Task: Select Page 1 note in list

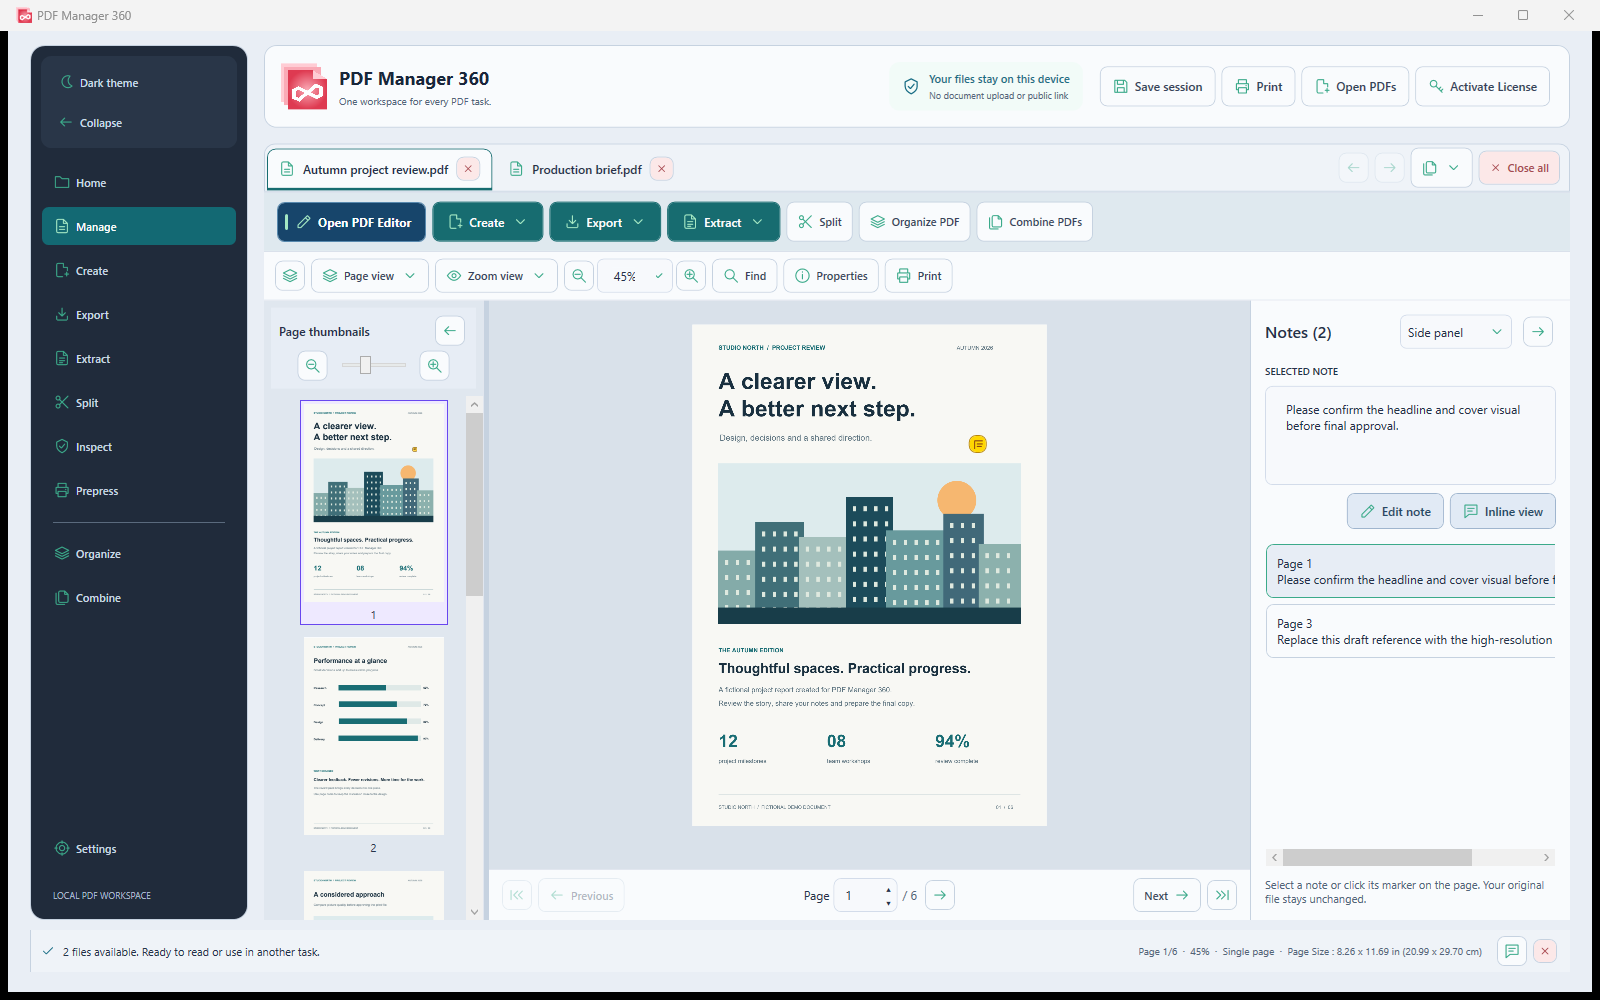Action: (1411, 571)
